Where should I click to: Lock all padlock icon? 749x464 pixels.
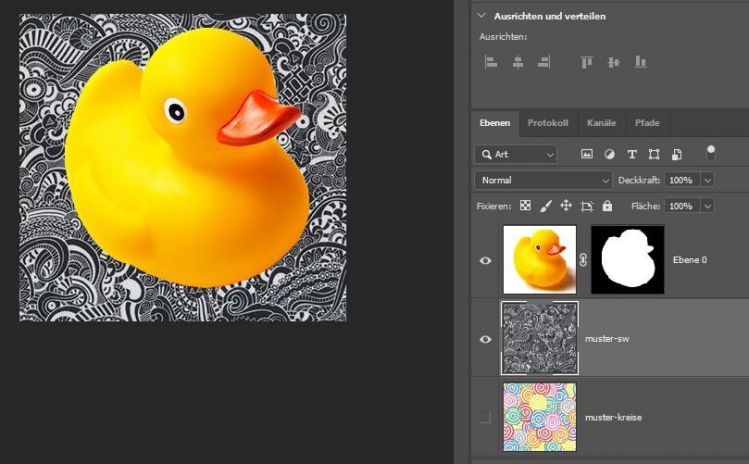coord(607,205)
